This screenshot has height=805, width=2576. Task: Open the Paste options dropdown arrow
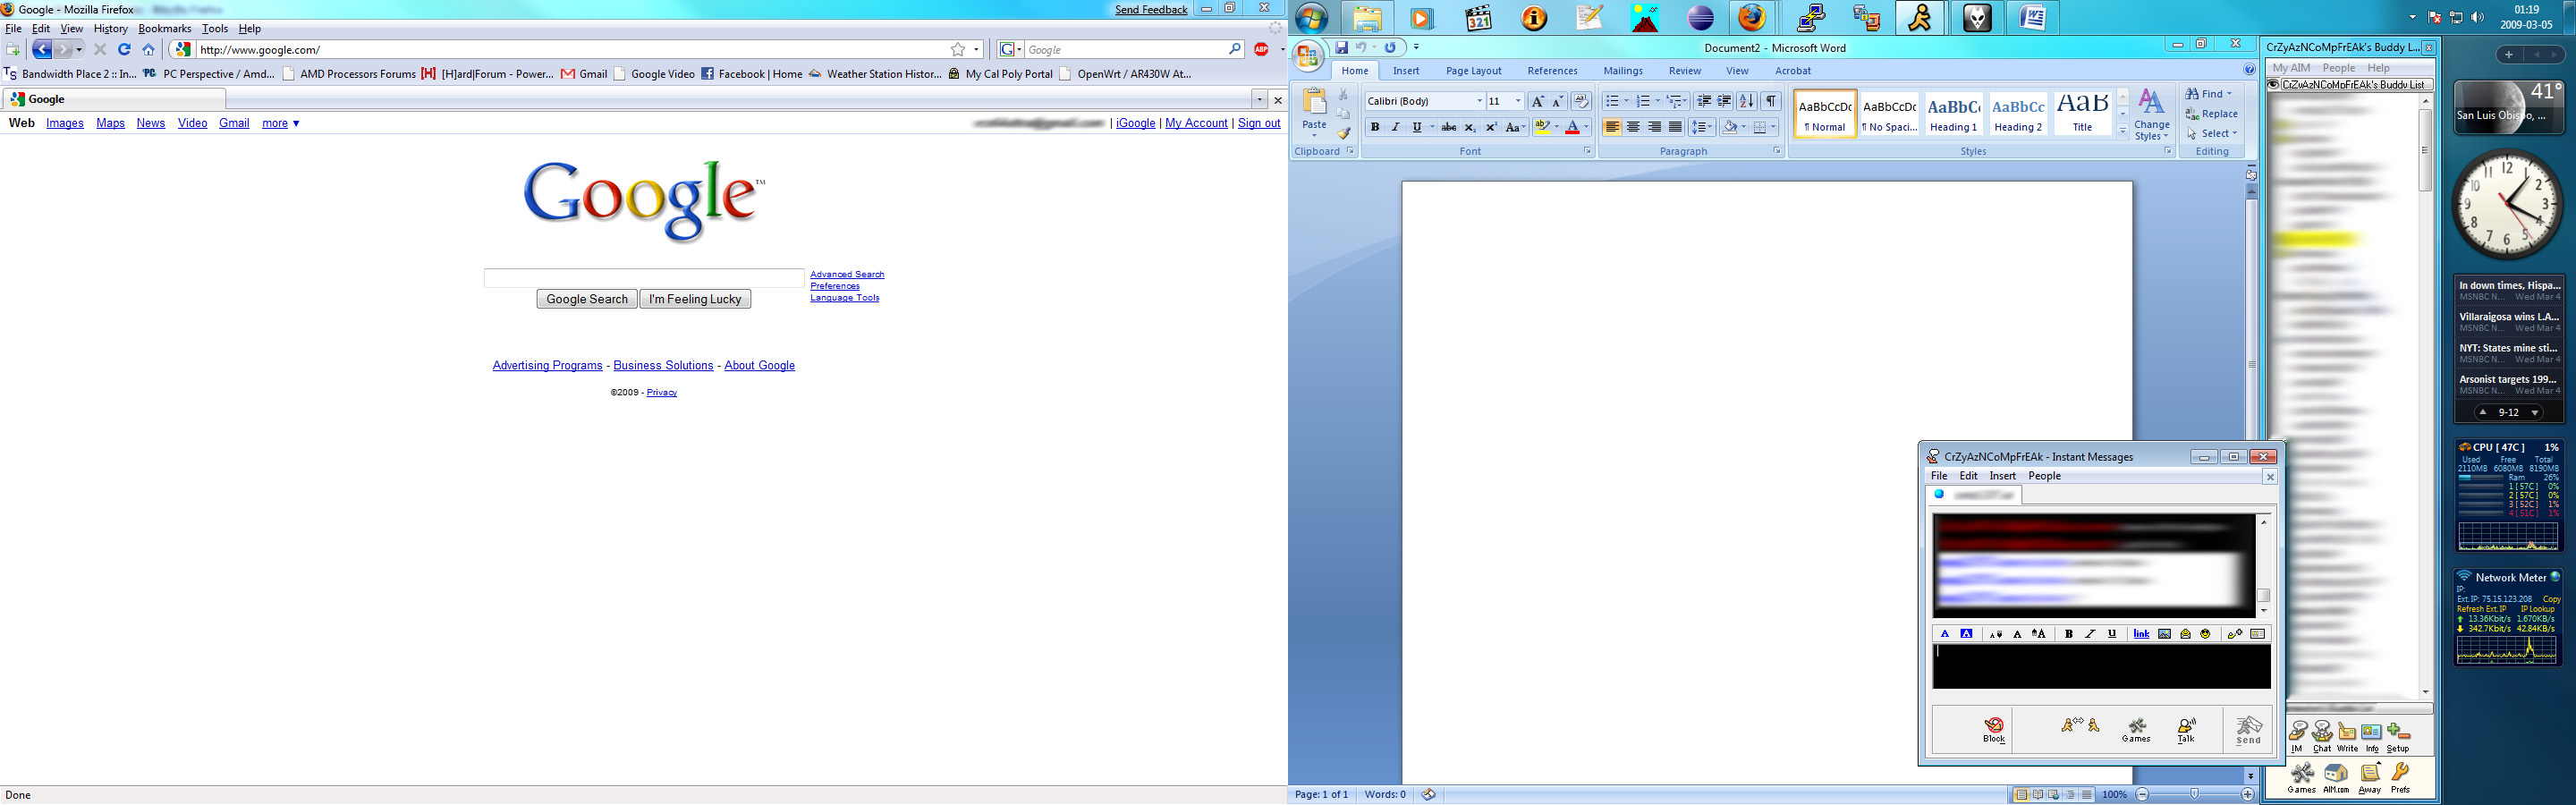pos(1313,135)
